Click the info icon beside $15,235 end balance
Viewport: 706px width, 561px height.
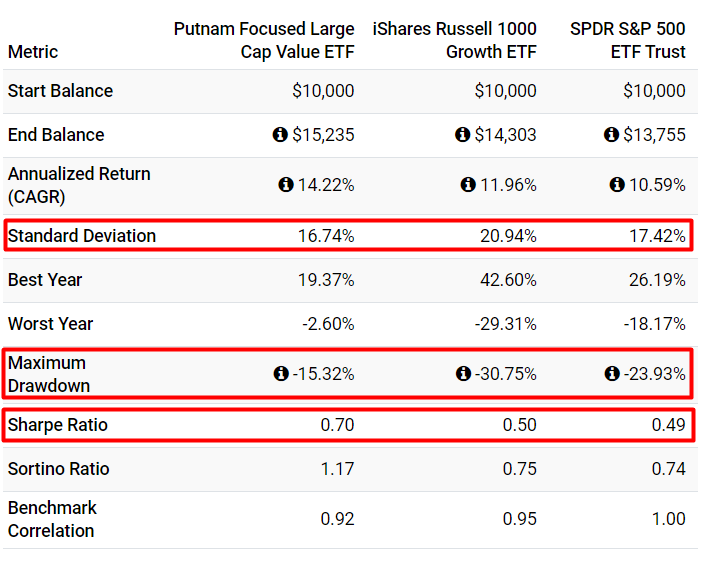(280, 135)
